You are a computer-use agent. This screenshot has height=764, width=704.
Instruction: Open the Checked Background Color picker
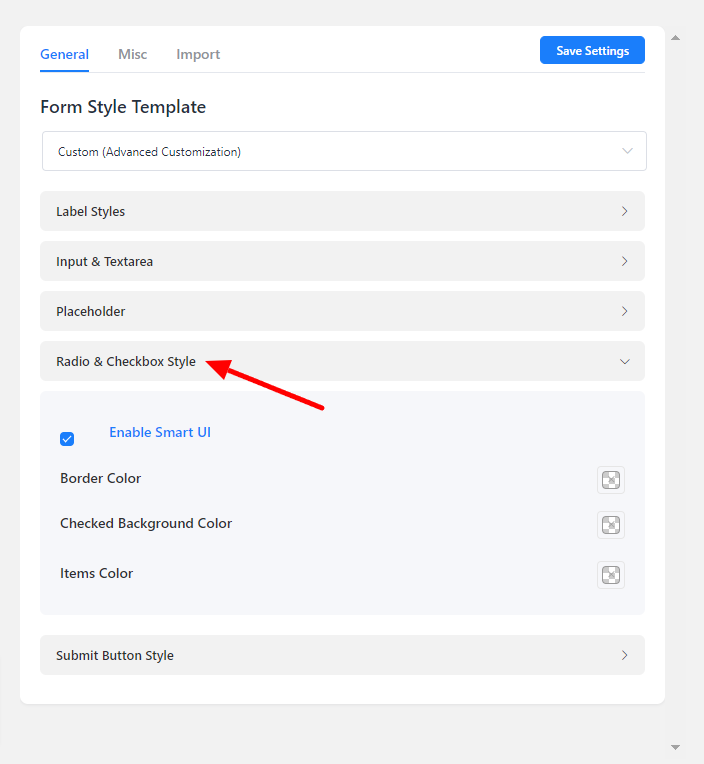(610, 525)
